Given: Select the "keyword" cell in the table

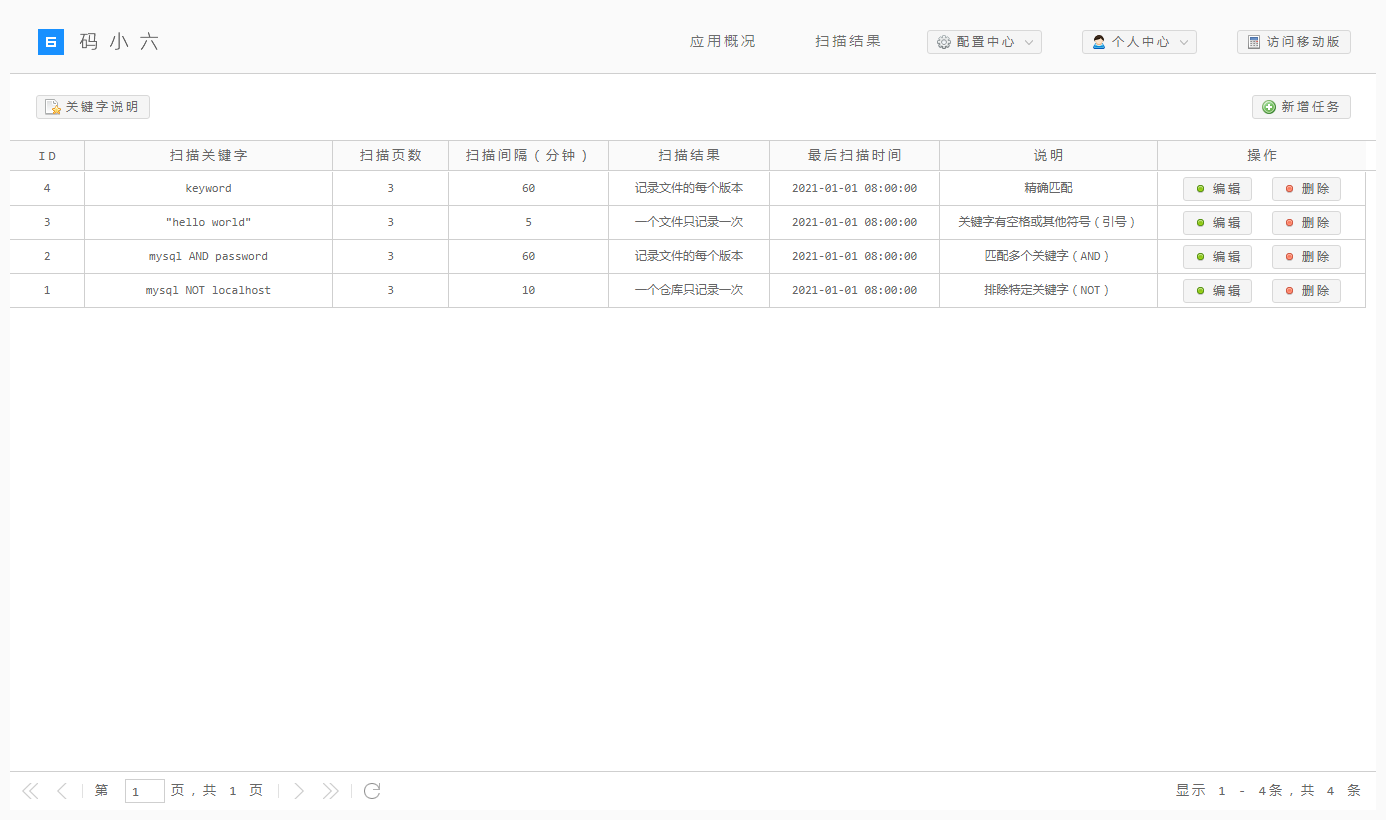Looking at the screenshot, I should pyautogui.click(x=209, y=188).
